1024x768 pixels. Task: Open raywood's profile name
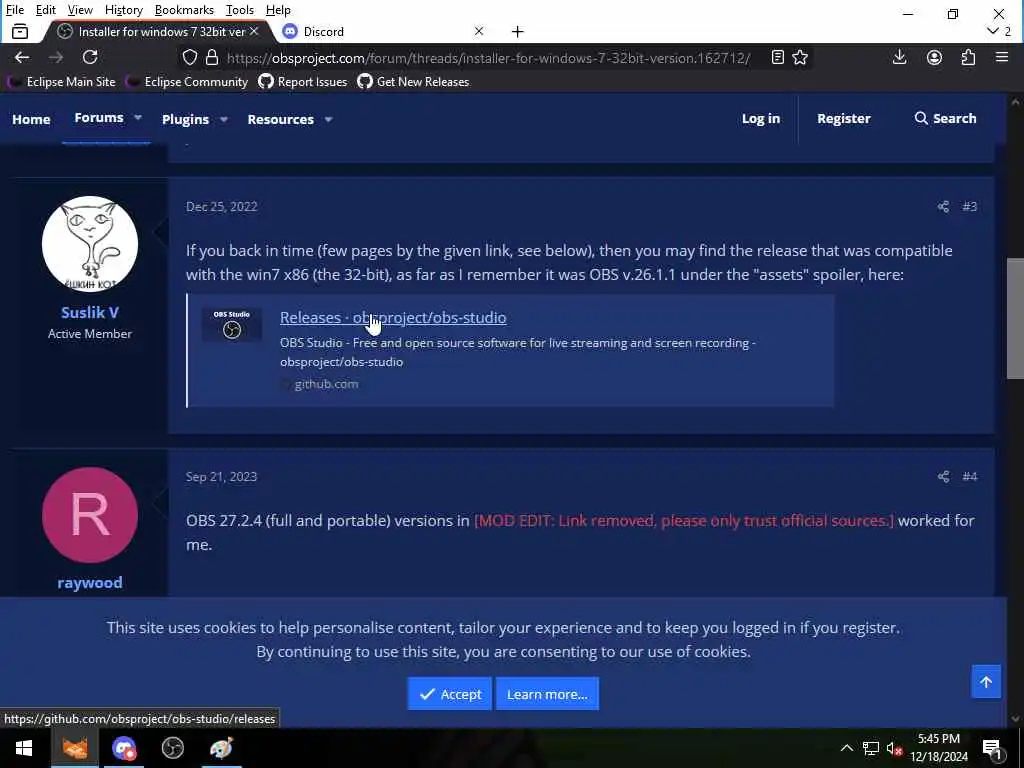[x=90, y=583]
